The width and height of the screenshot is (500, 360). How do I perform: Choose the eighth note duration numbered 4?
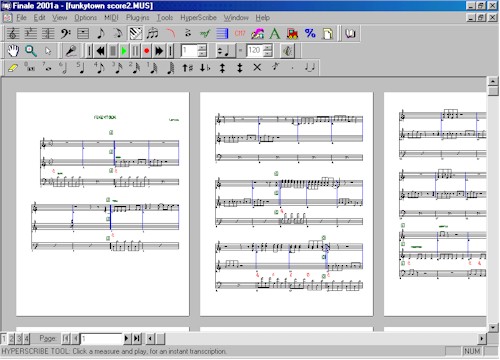[100, 68]
